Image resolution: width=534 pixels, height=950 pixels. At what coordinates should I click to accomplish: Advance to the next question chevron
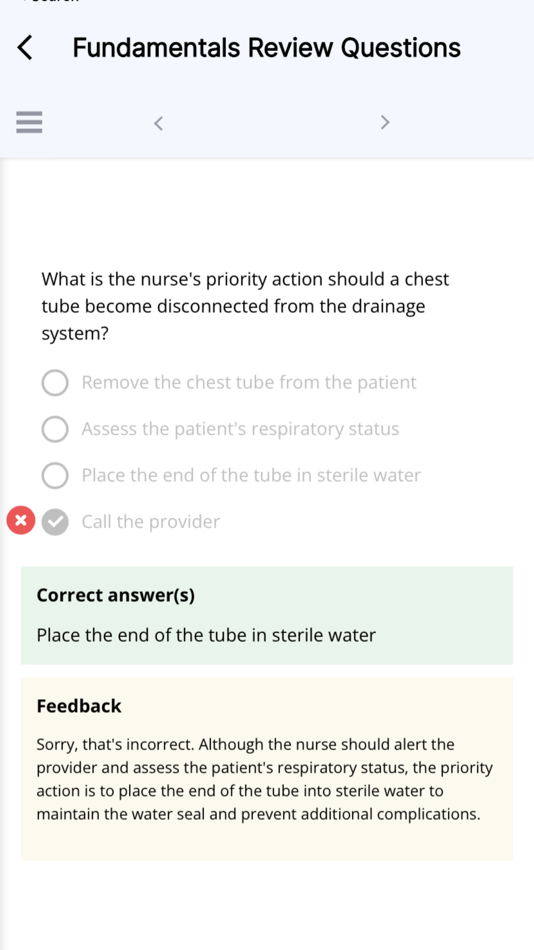(x=385, y=122)
